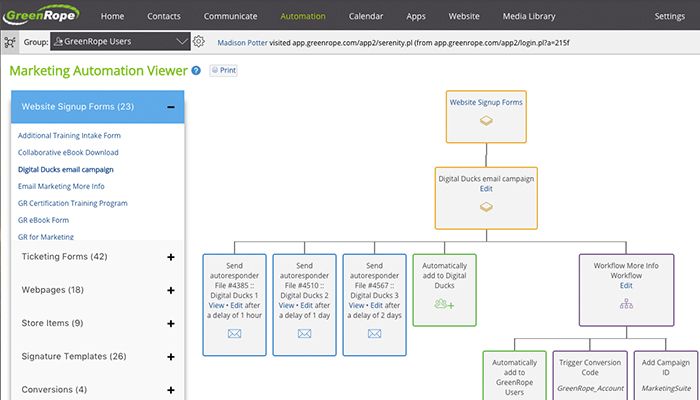
Task: Select GR eBook Form
Action: (x=43, y=220)
